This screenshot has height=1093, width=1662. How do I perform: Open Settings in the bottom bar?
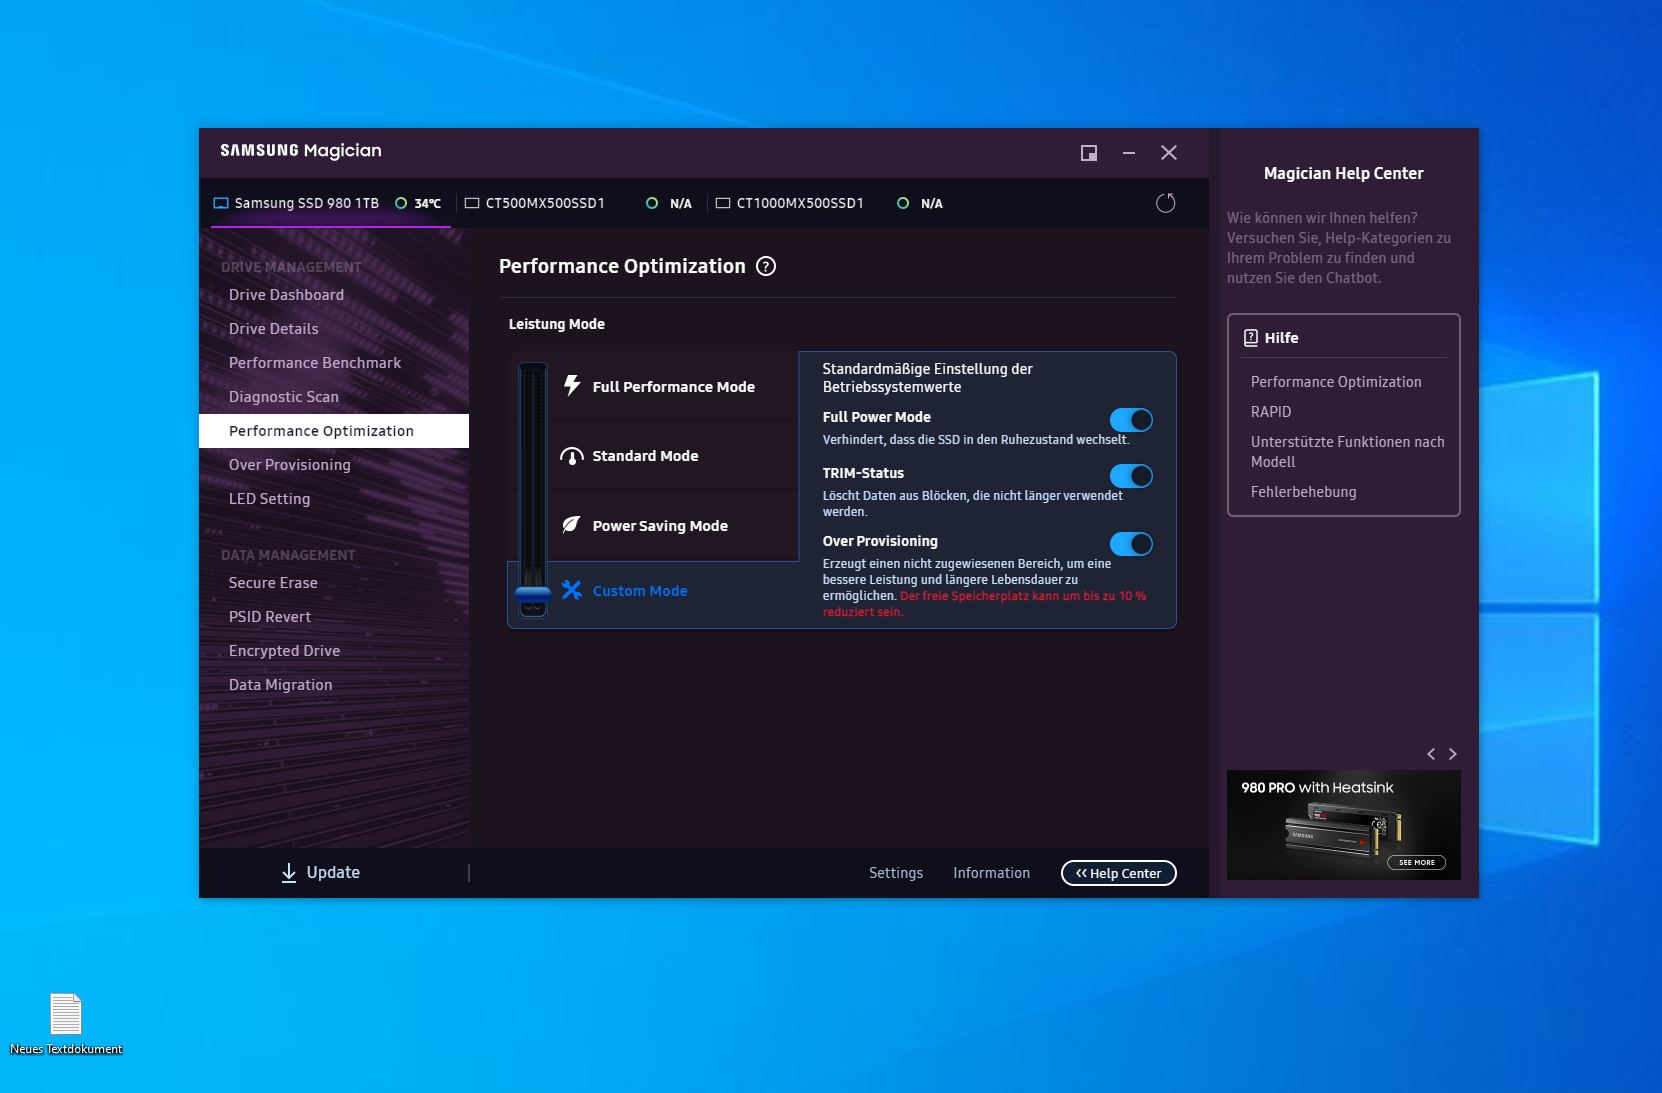[x=896, y=873]
